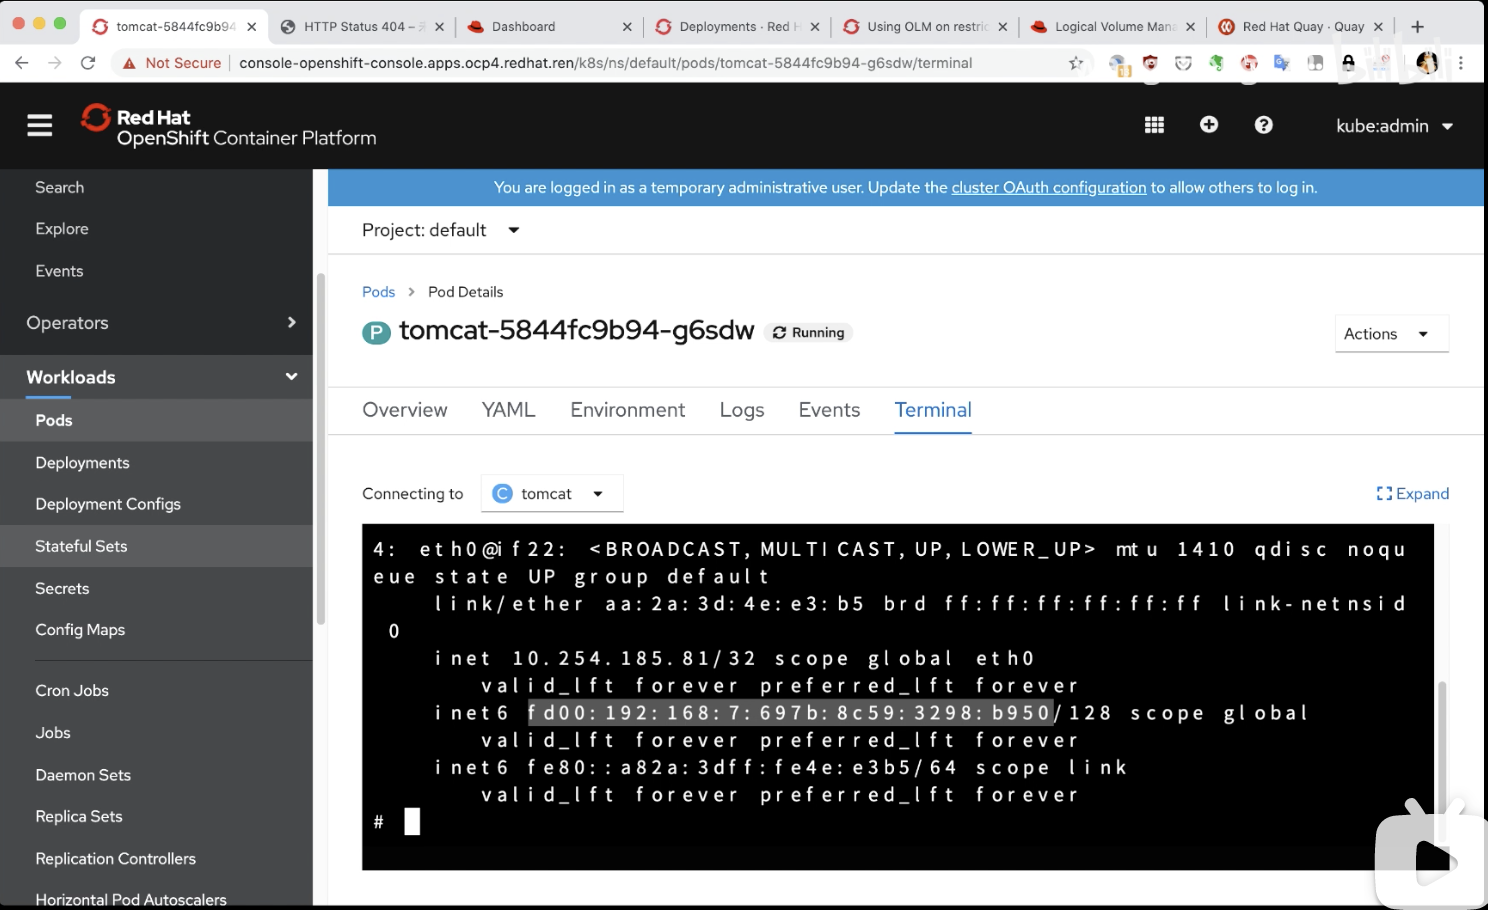Open the tomcat container dropdown
The height and width of the screenshot is (910, 1488).
552,493
